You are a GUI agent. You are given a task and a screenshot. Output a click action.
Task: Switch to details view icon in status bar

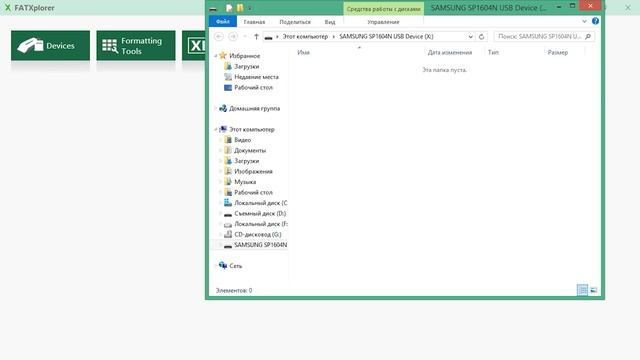click(x=582, y=290)
